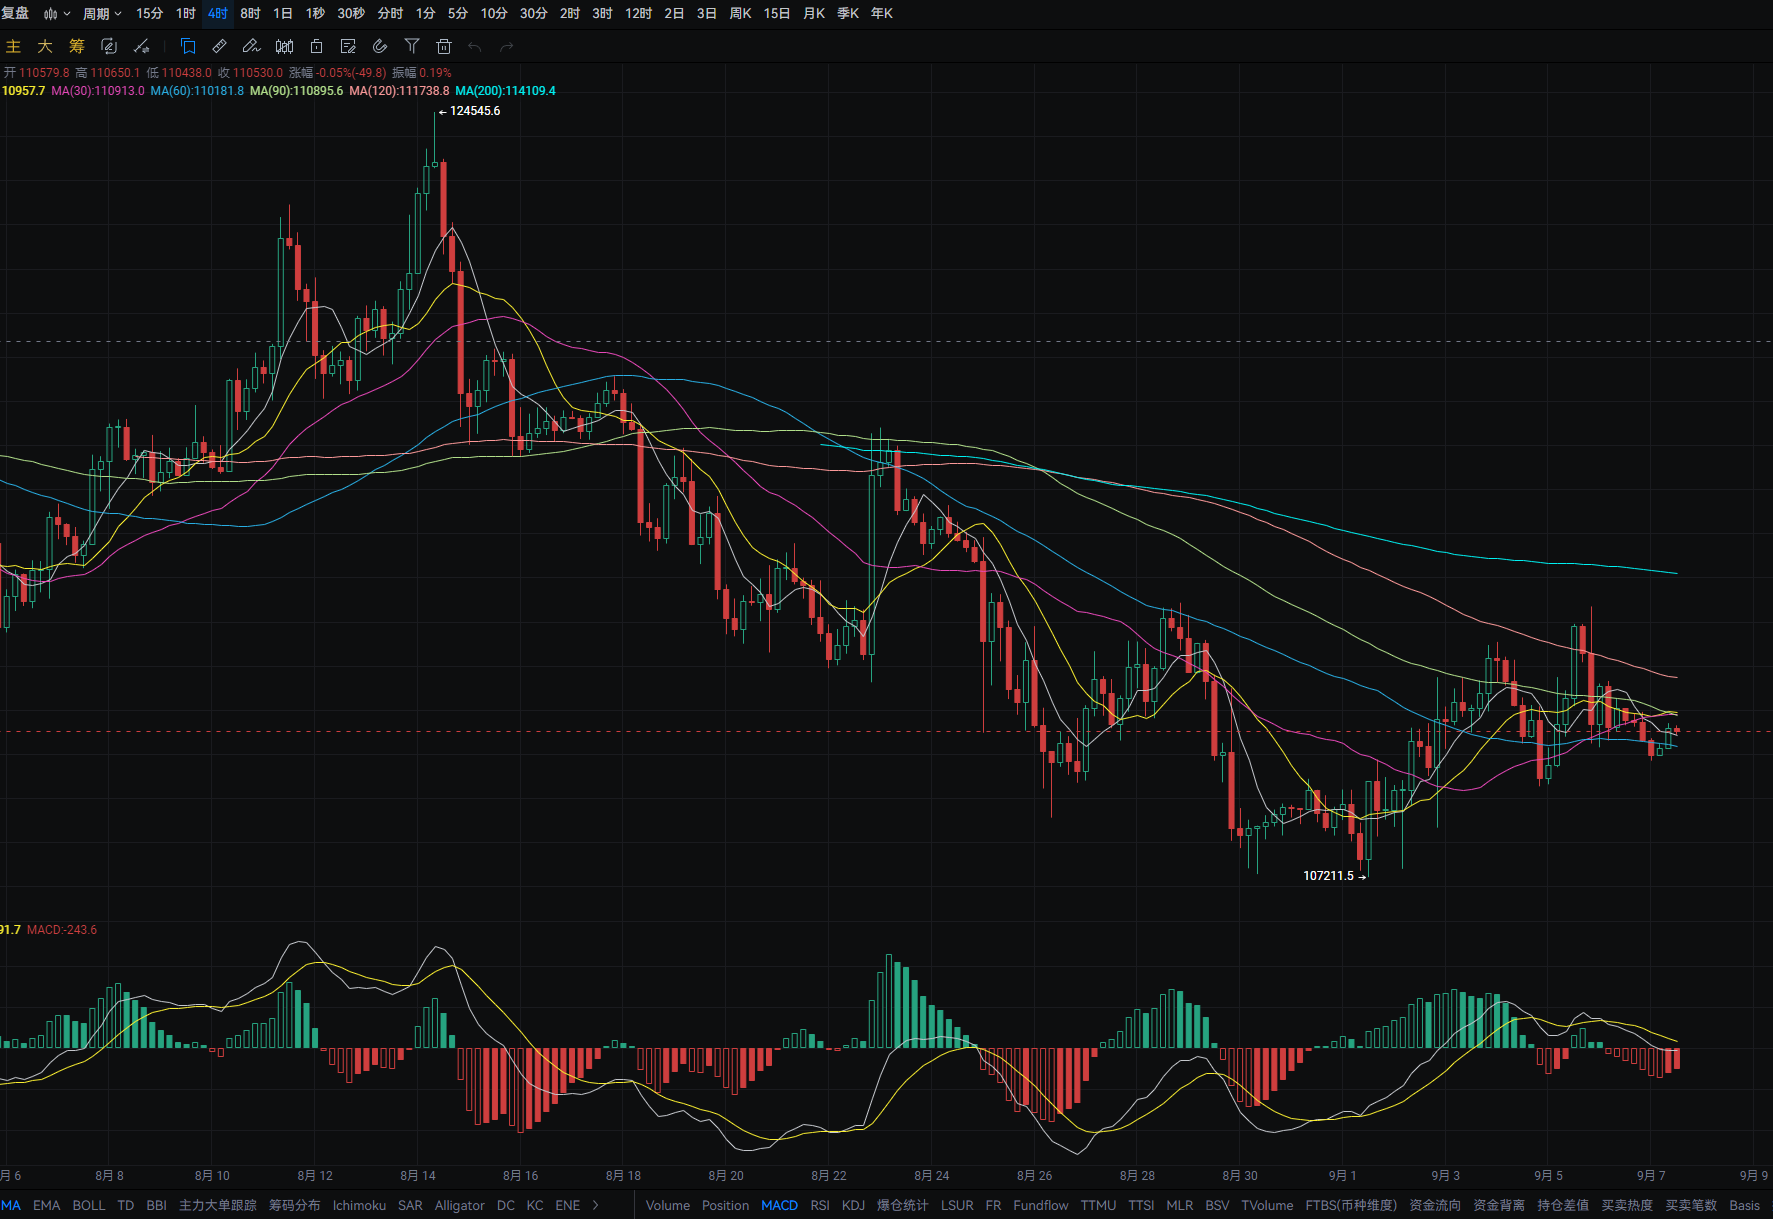
Task: Click the note edit icon
Action: (348, 46)
